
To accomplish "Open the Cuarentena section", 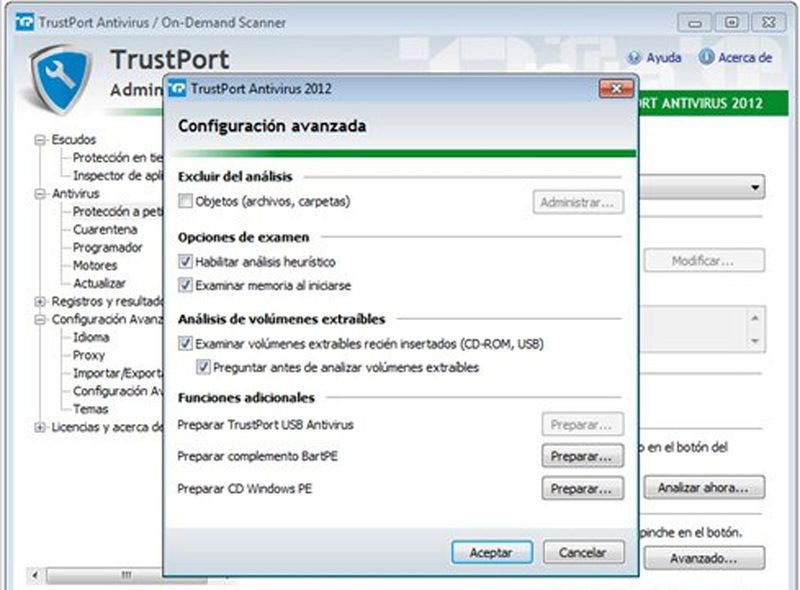I will [105, 230].
